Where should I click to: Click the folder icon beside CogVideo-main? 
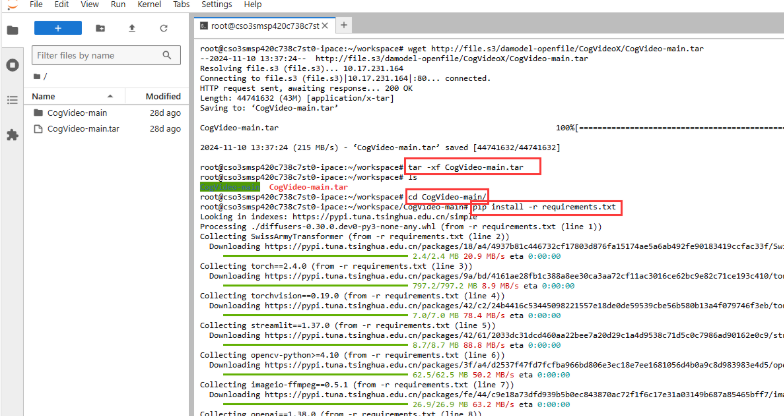(38, 112)
